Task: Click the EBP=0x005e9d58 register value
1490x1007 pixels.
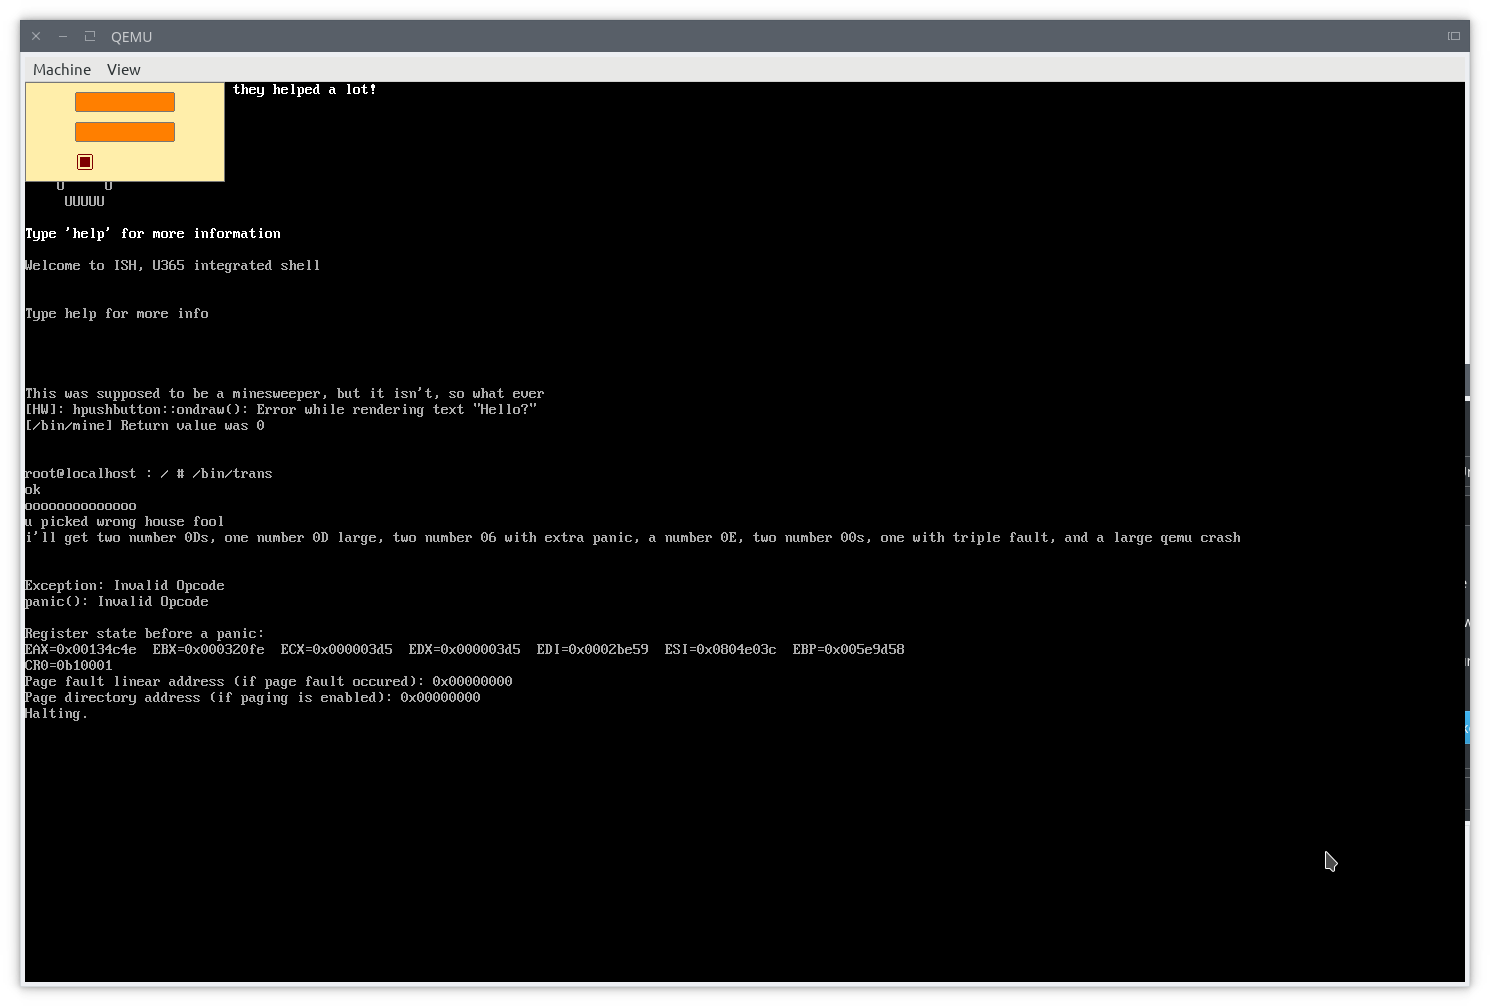Action: (849, 649)
